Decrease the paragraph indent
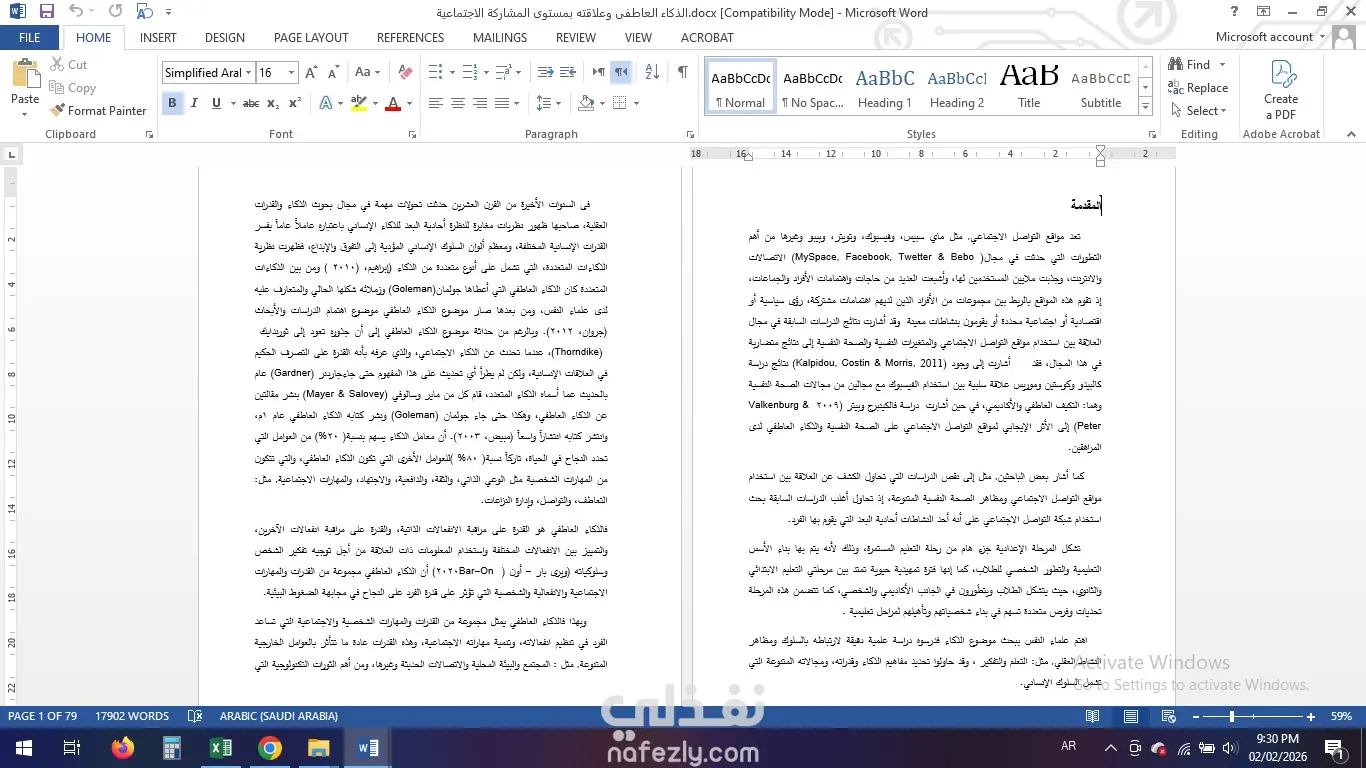The height and width of the screenshot is (768, 1366). (545, 73)
